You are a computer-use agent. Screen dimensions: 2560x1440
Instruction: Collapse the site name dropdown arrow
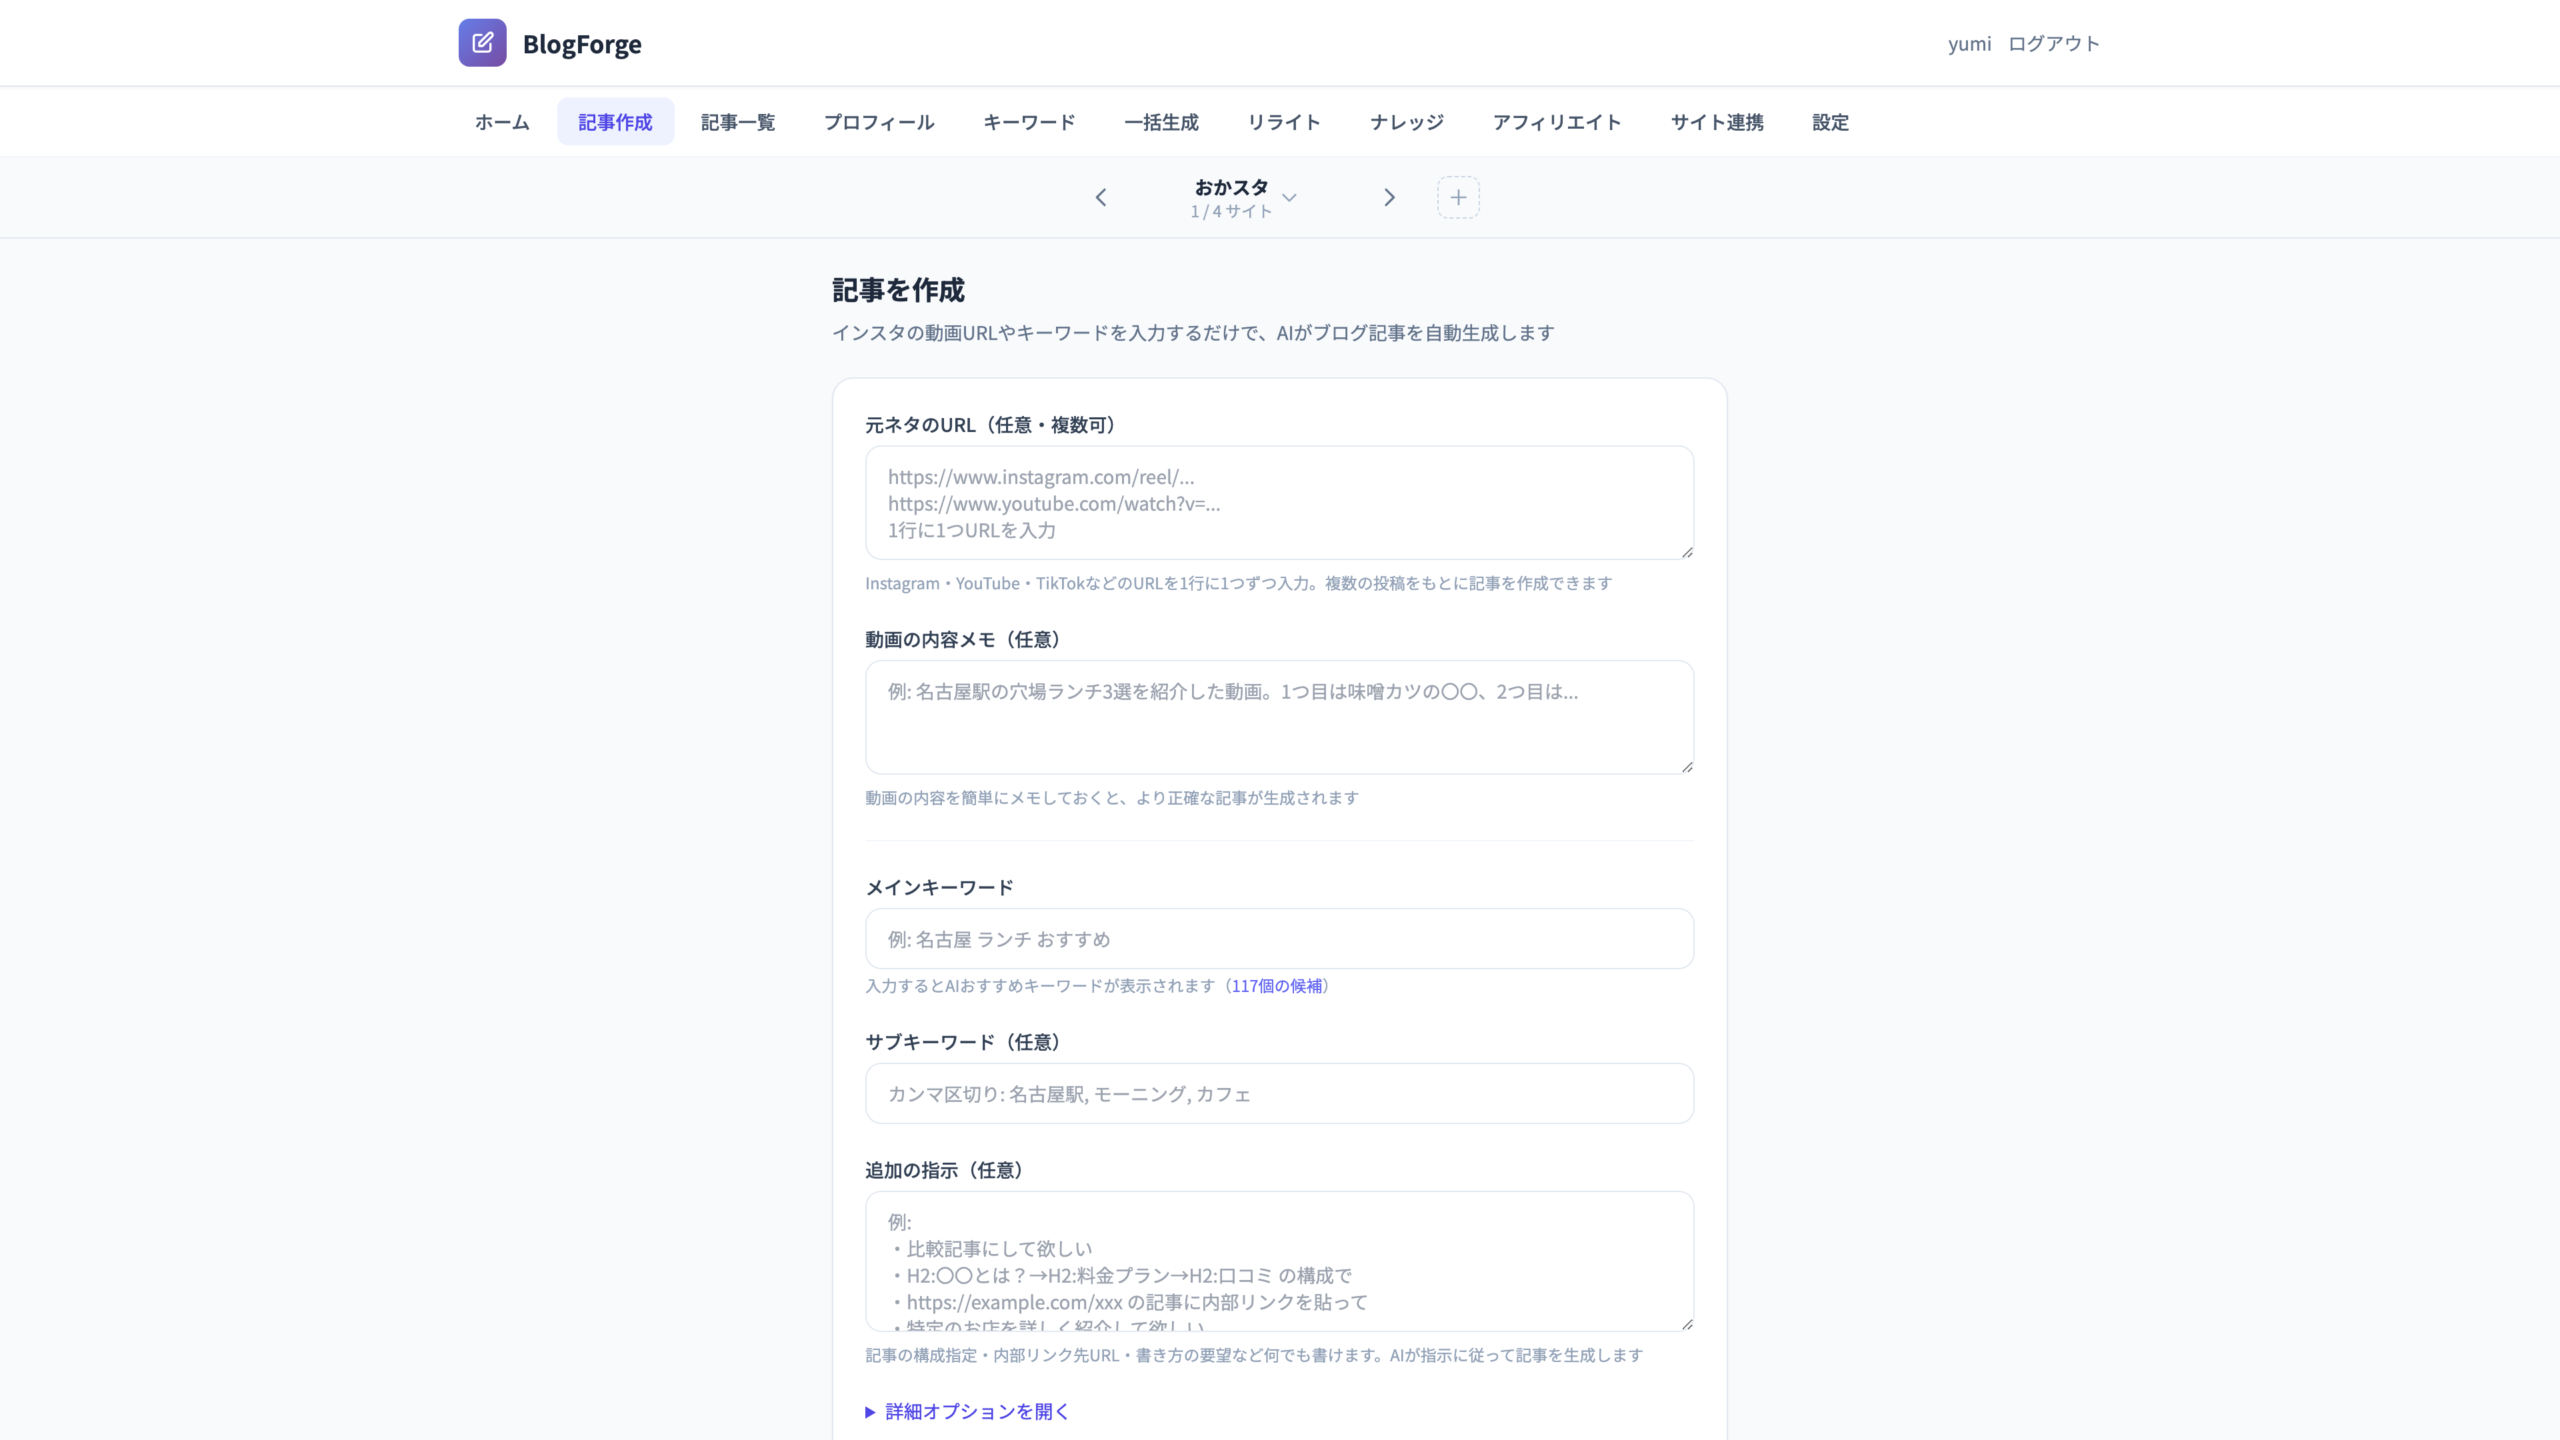(x=1290, y=199)
